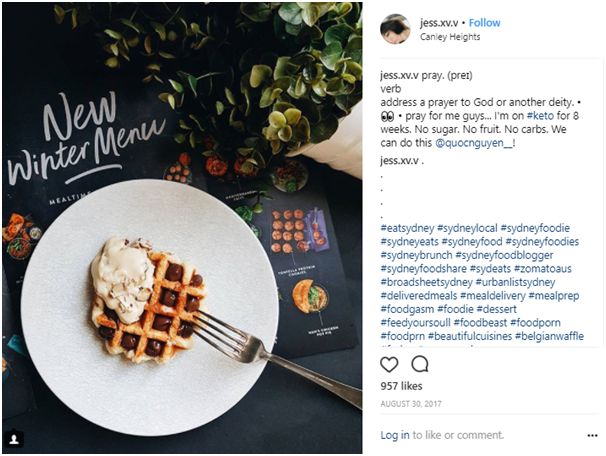Open the #broadsheetsydney hashtag
This screenshot has width=606, height=456.
point(426,282)
